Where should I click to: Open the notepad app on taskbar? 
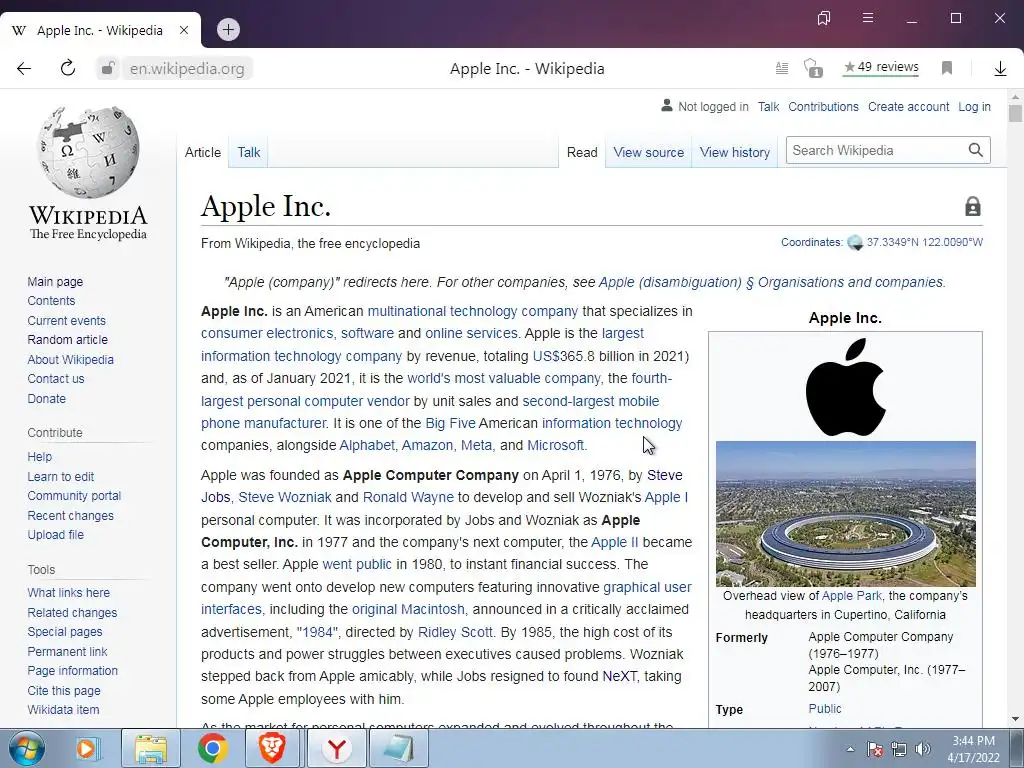coord(399,748)
